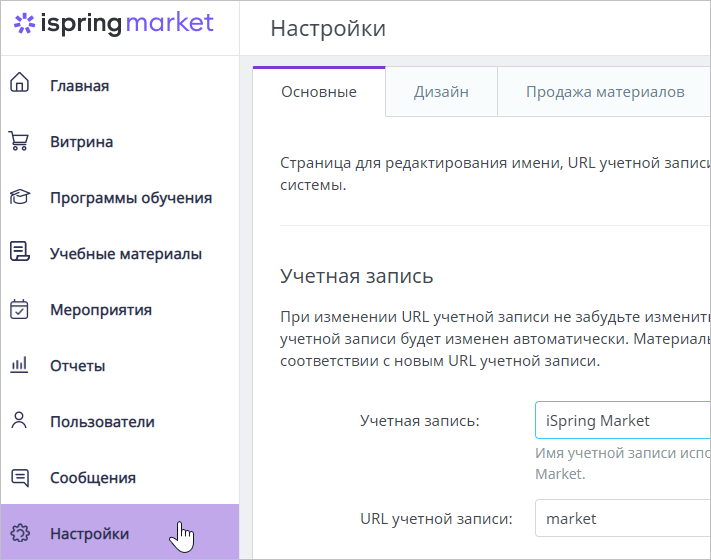711x560 pixels.
Task: Click the gear icon for Настройки
Action: (20, 533)
